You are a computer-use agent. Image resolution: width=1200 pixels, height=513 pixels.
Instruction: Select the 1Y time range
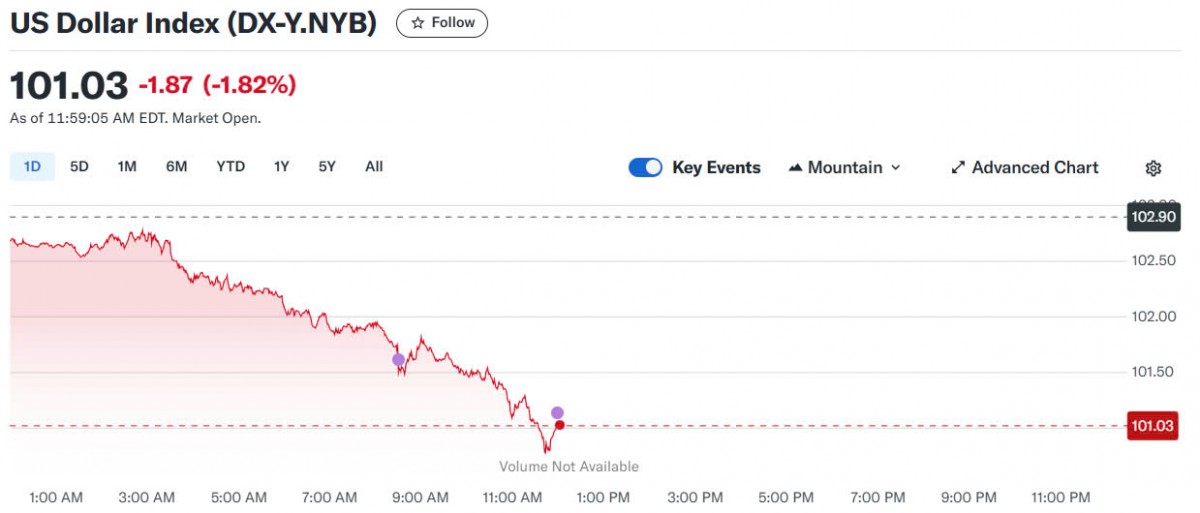pos(281,167)
